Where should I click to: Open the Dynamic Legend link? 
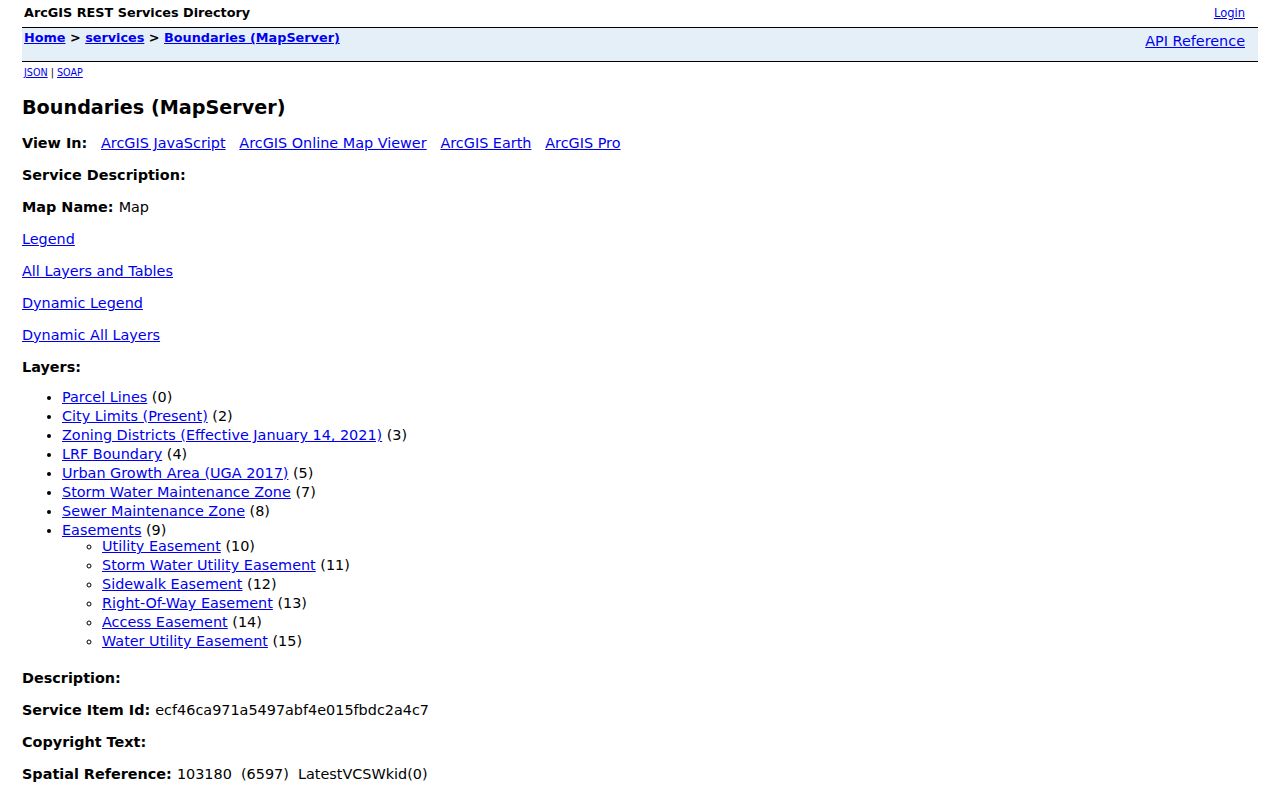coord(82,303)
